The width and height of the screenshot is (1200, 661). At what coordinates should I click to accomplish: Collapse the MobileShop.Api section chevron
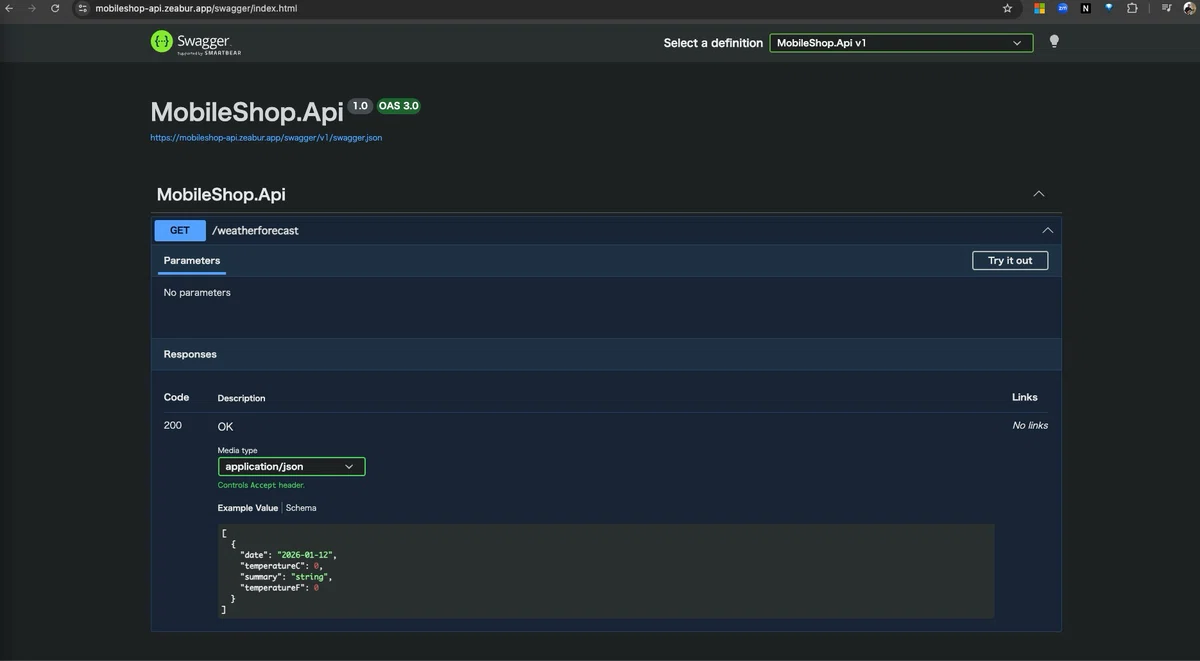pos(1039,194)
